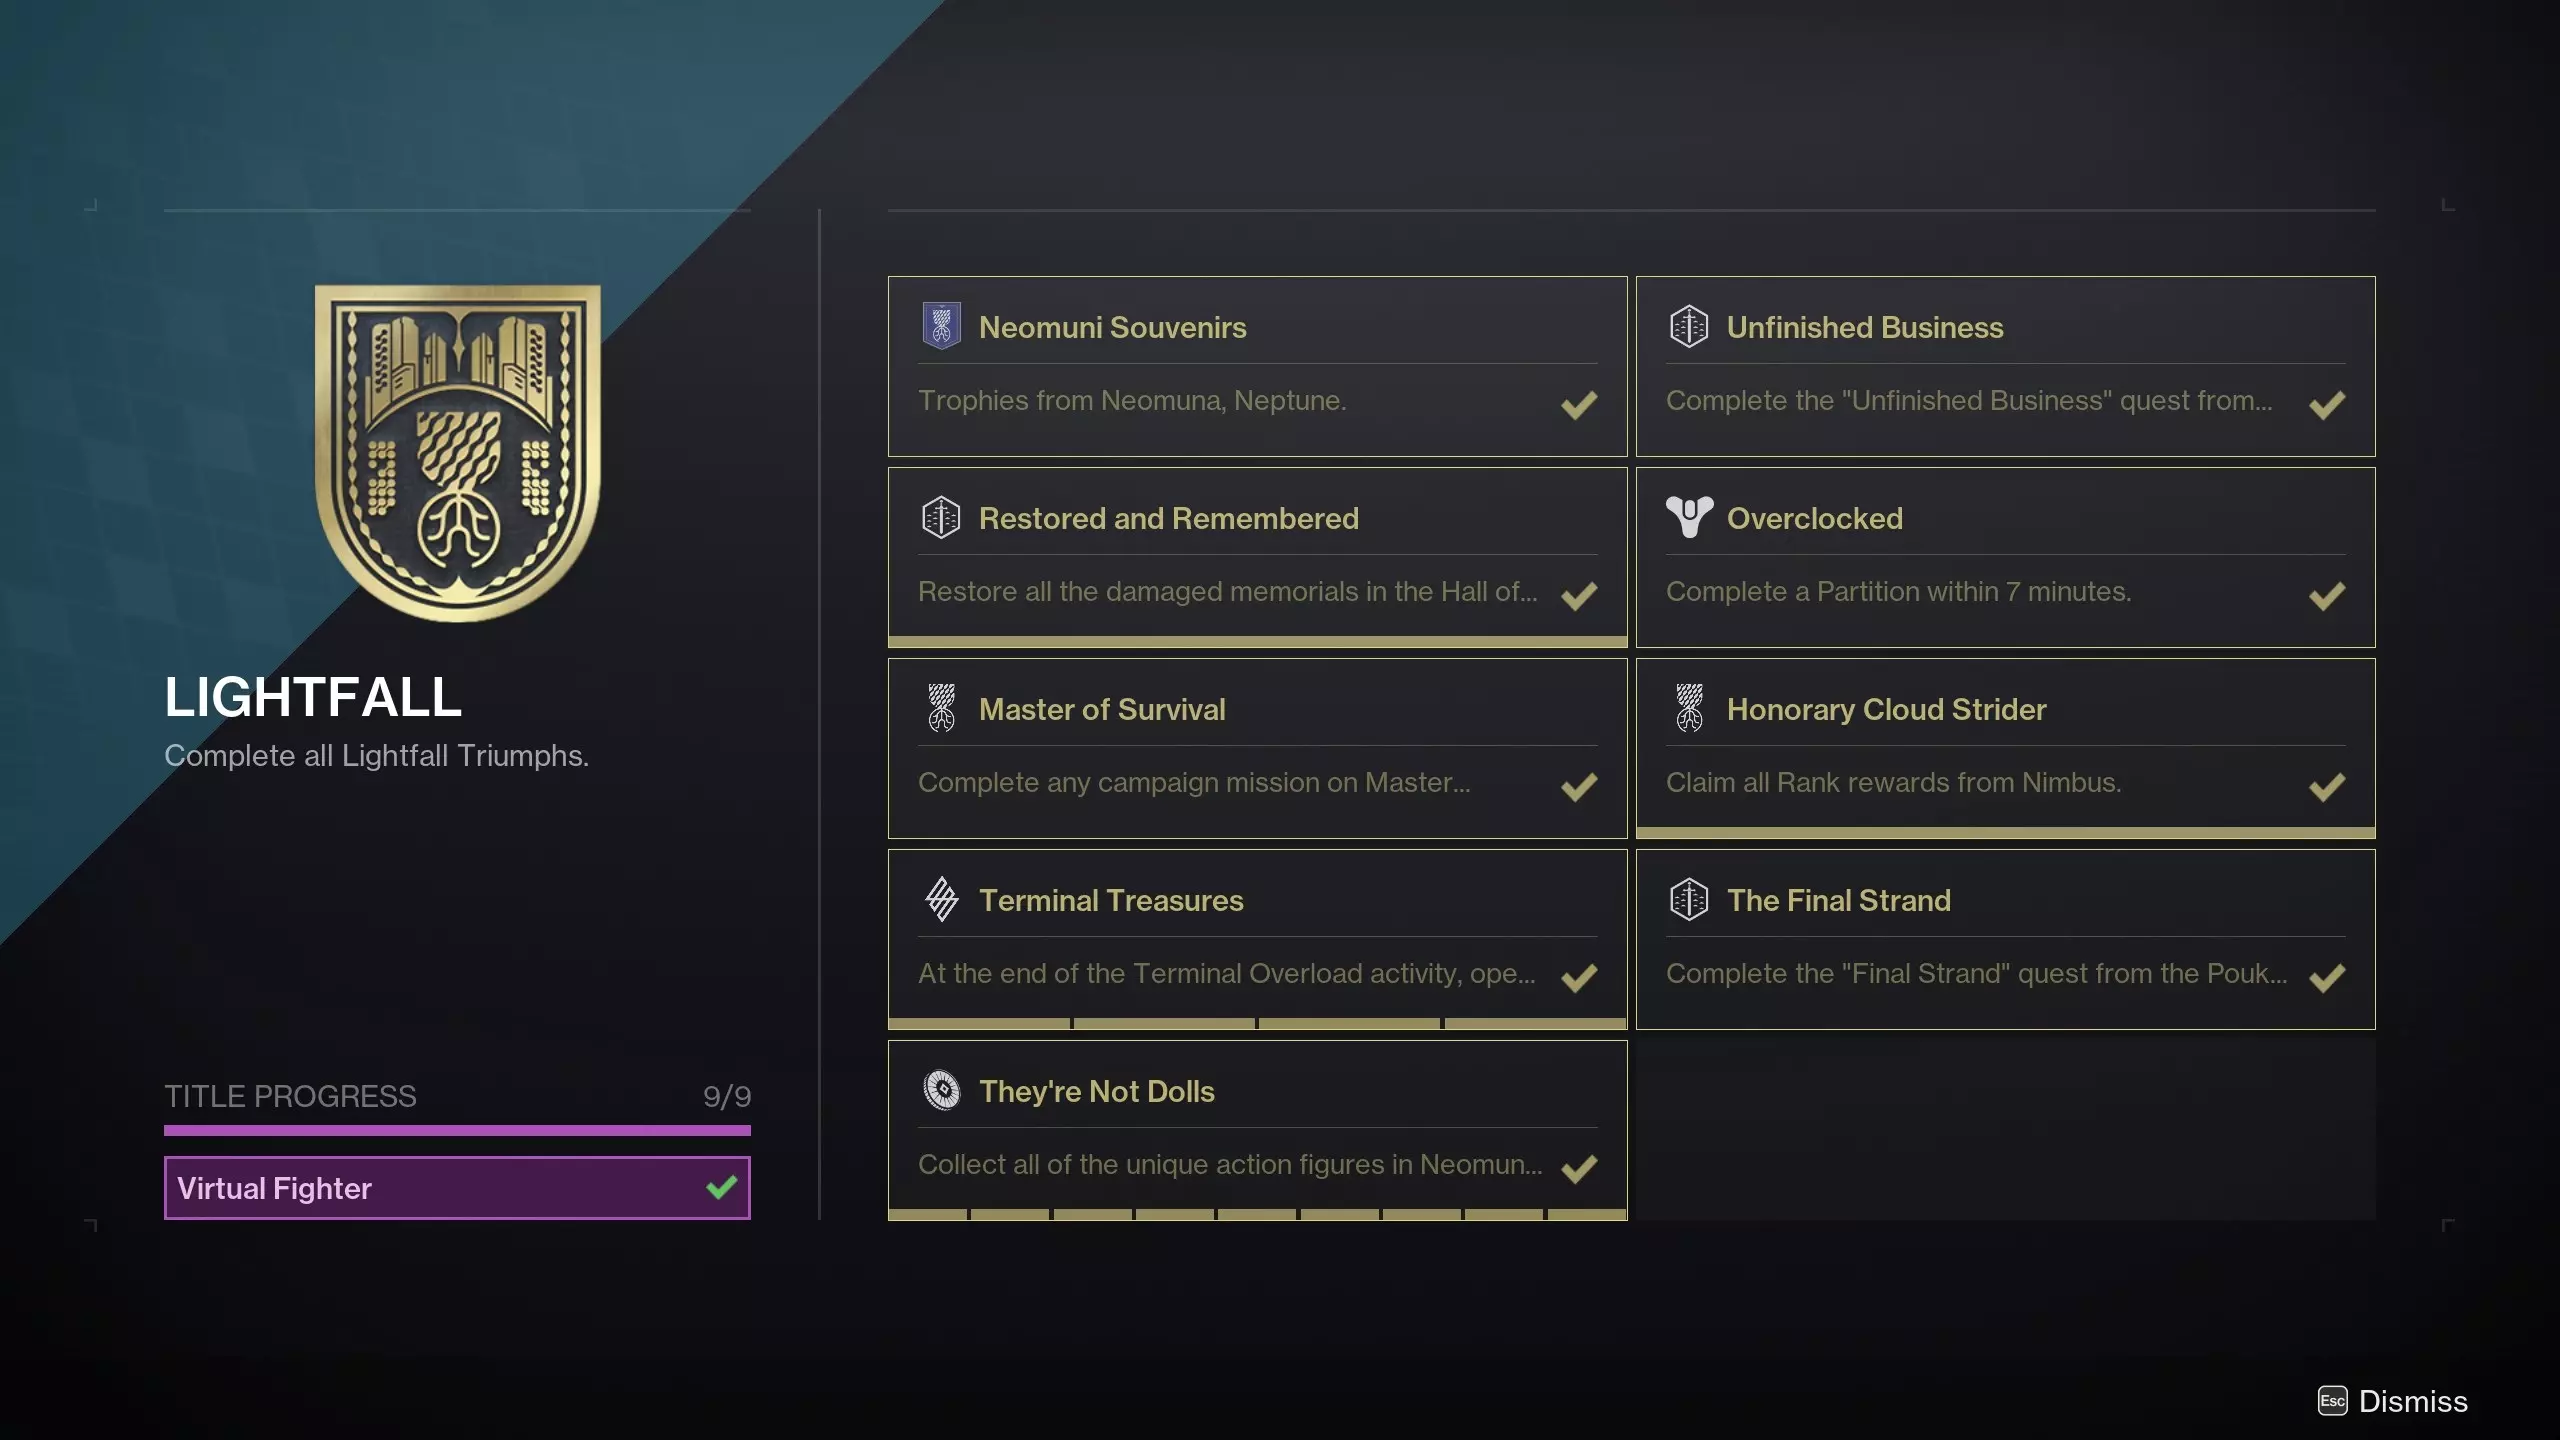Viewport: 2560px width, 1440px height.
Task: Click the Overclocked completion checkmark
Action: coord(2327,596)
